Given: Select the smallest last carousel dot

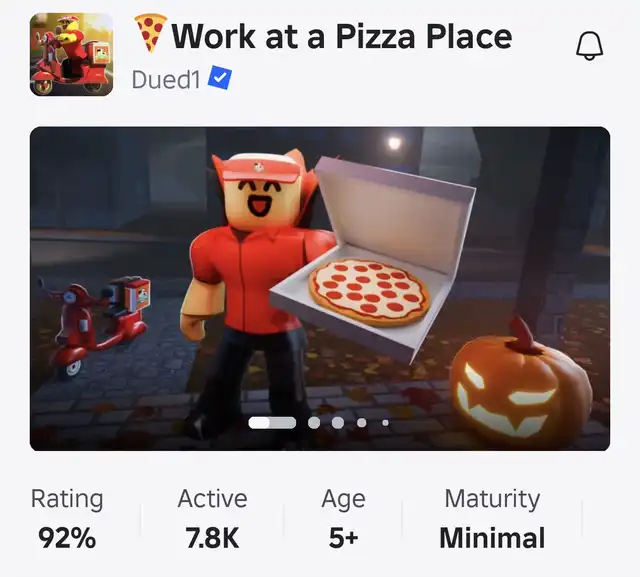Looking at the screenshot, I should 385,423.
